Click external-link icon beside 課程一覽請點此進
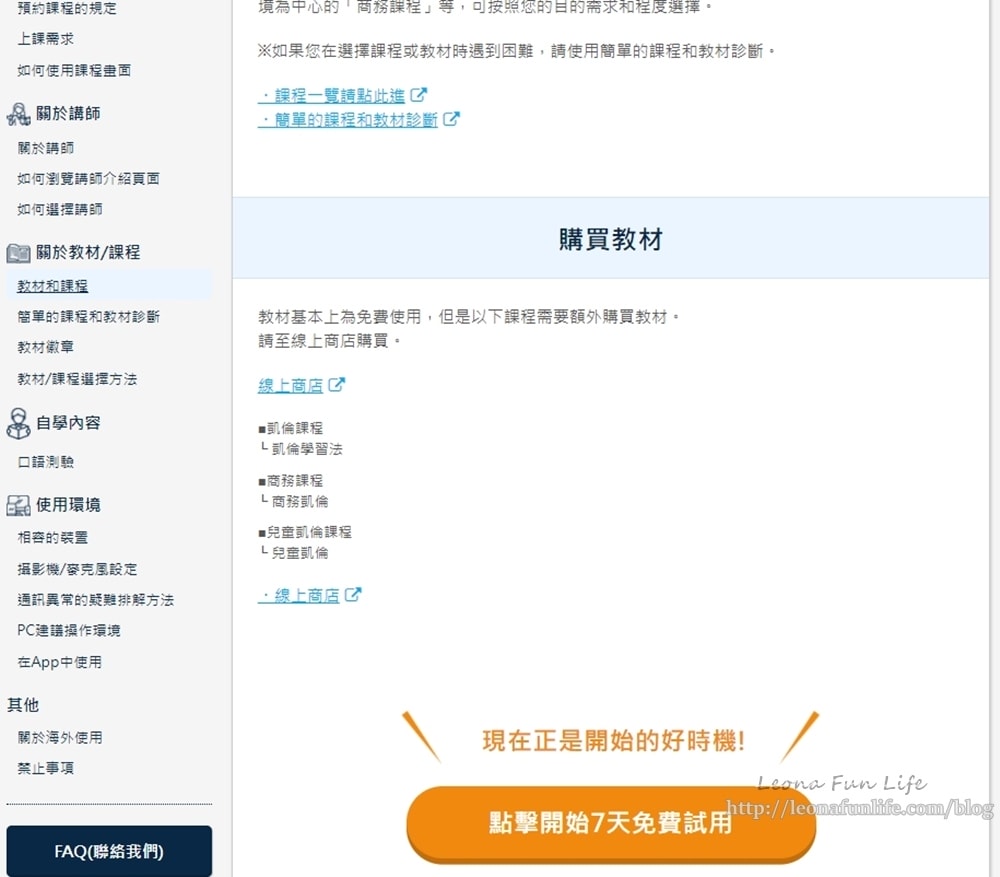The height and width of the screenshot is (877, 1000). 419,95
